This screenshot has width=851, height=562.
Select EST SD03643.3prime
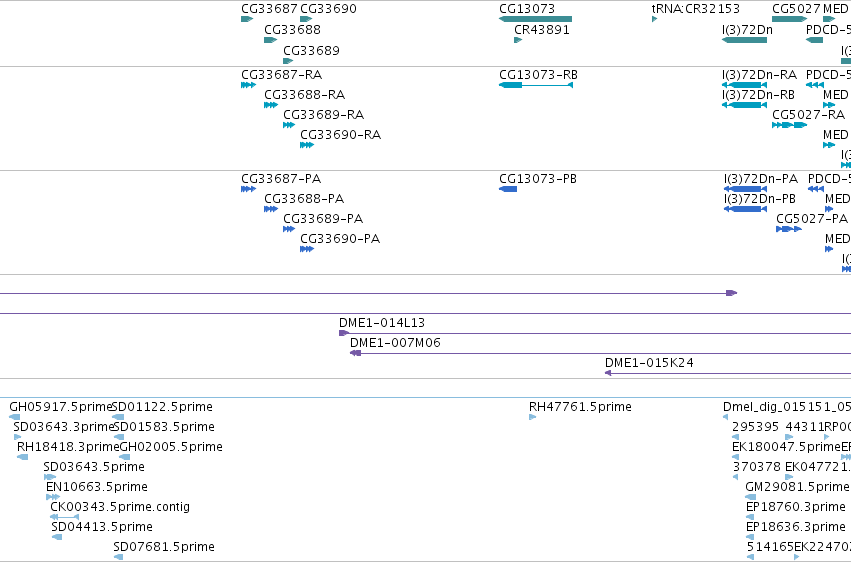pos(17,437)
